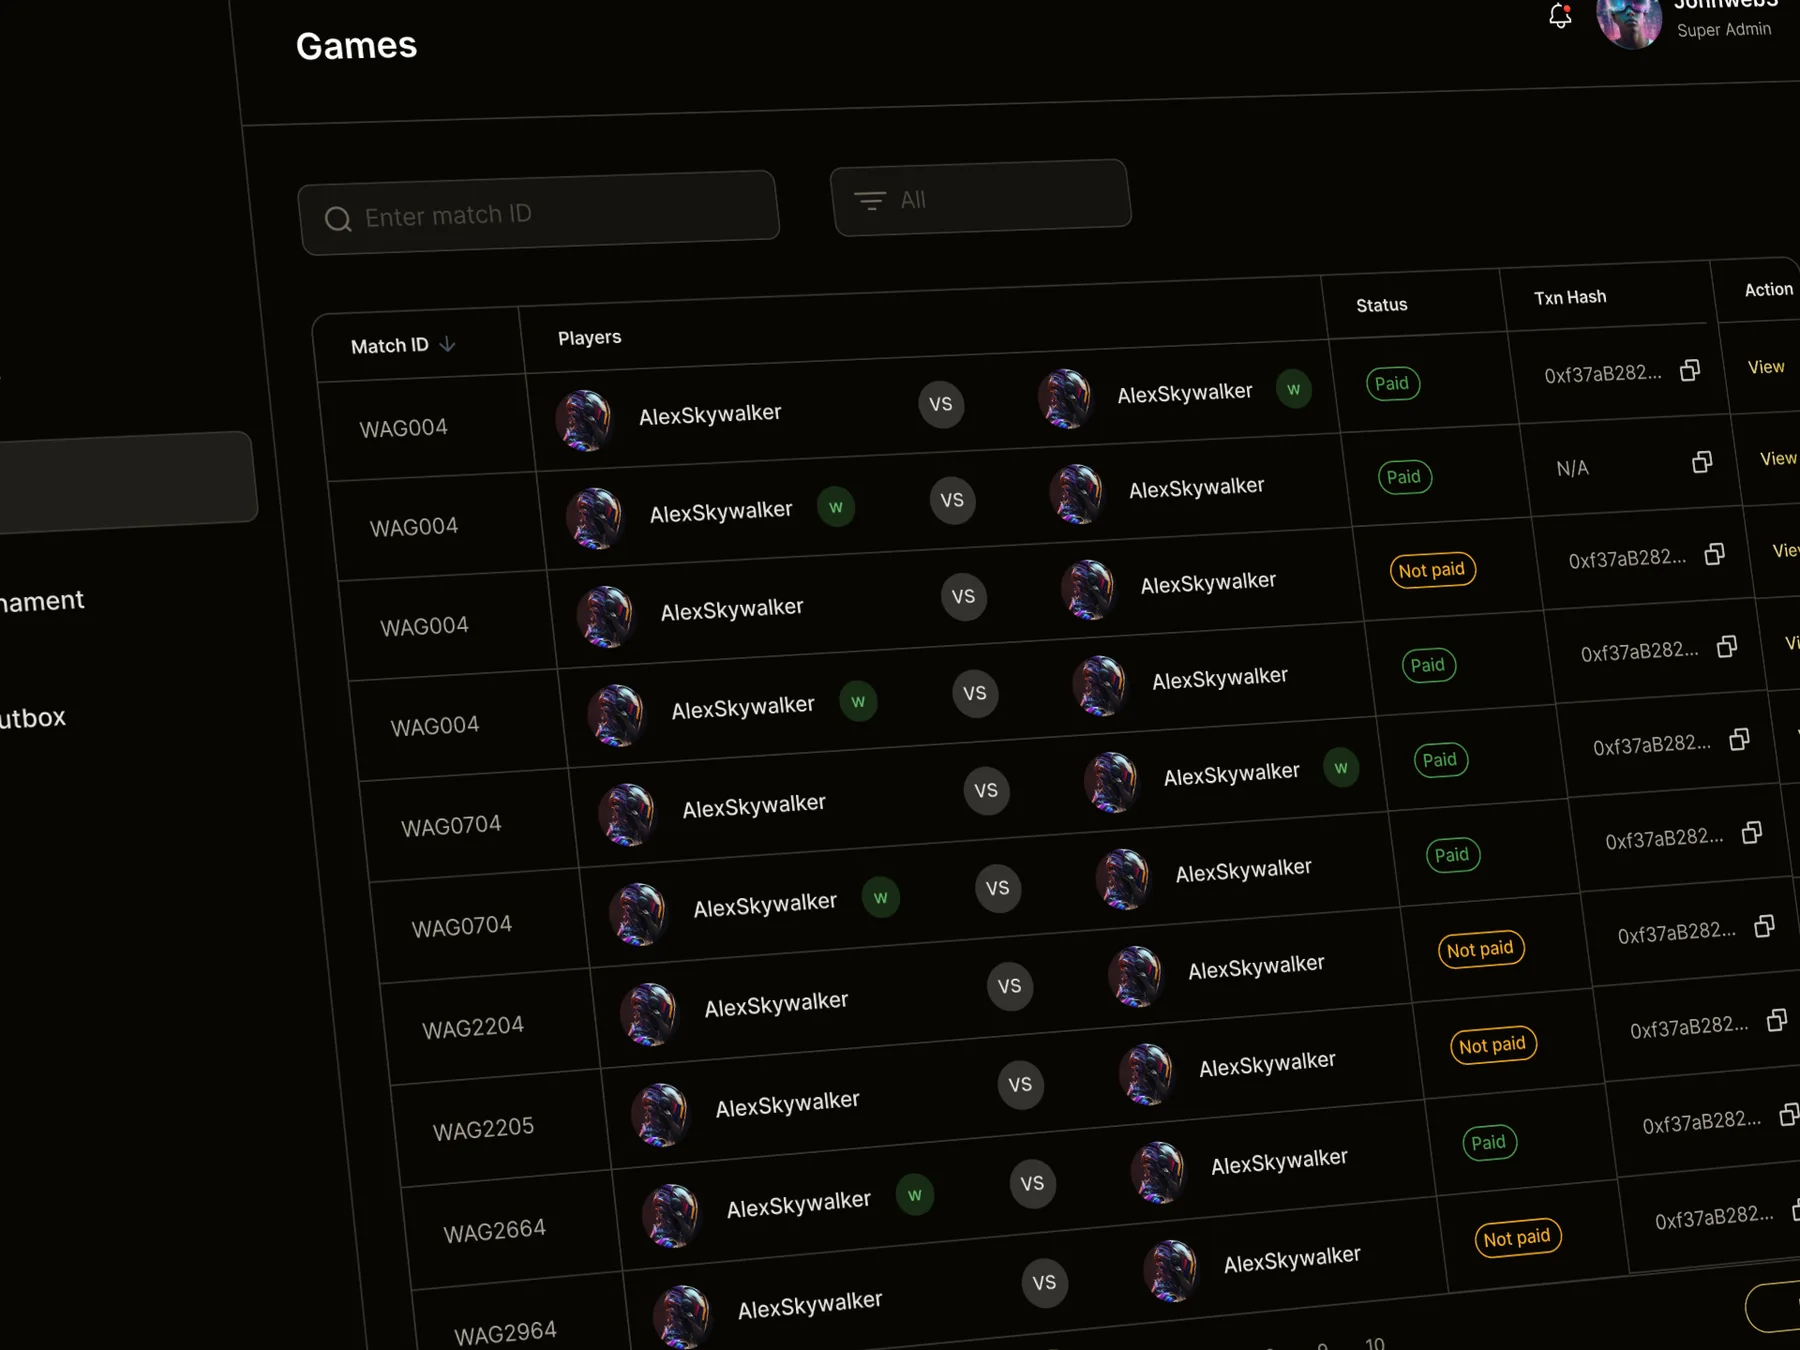Click the Txn Hash column header
The width and height of the screenshot is (1800, 1350).
point(1570,297)
